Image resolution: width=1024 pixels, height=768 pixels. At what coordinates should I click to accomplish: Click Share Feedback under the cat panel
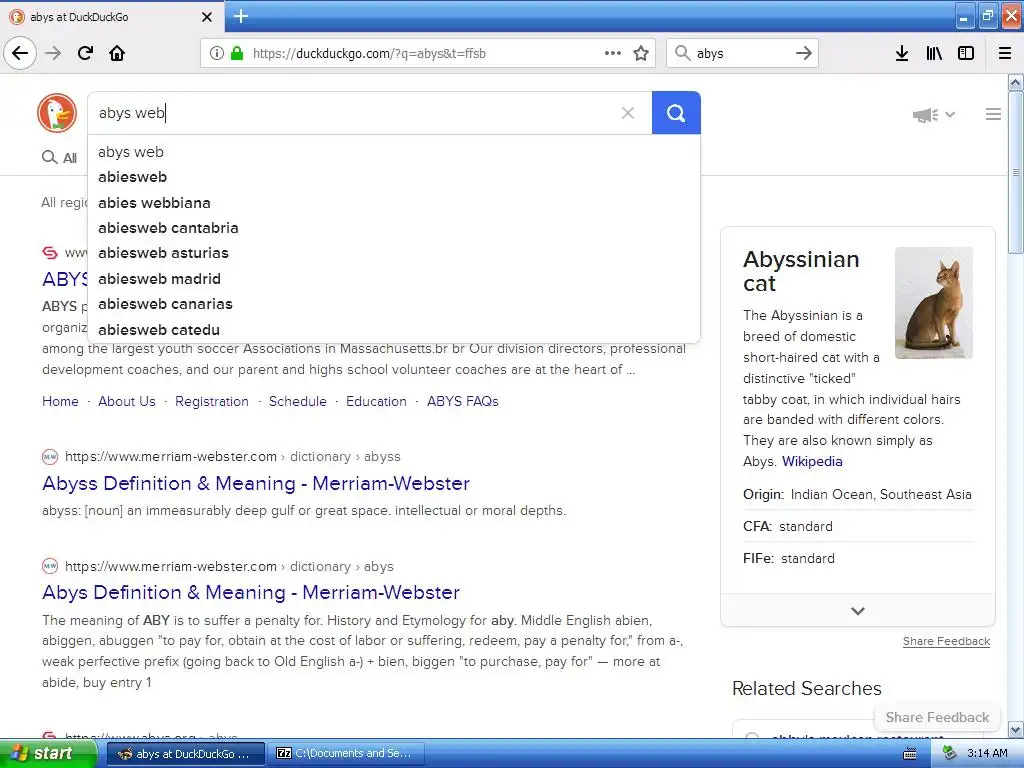click(x=946, y=641)
